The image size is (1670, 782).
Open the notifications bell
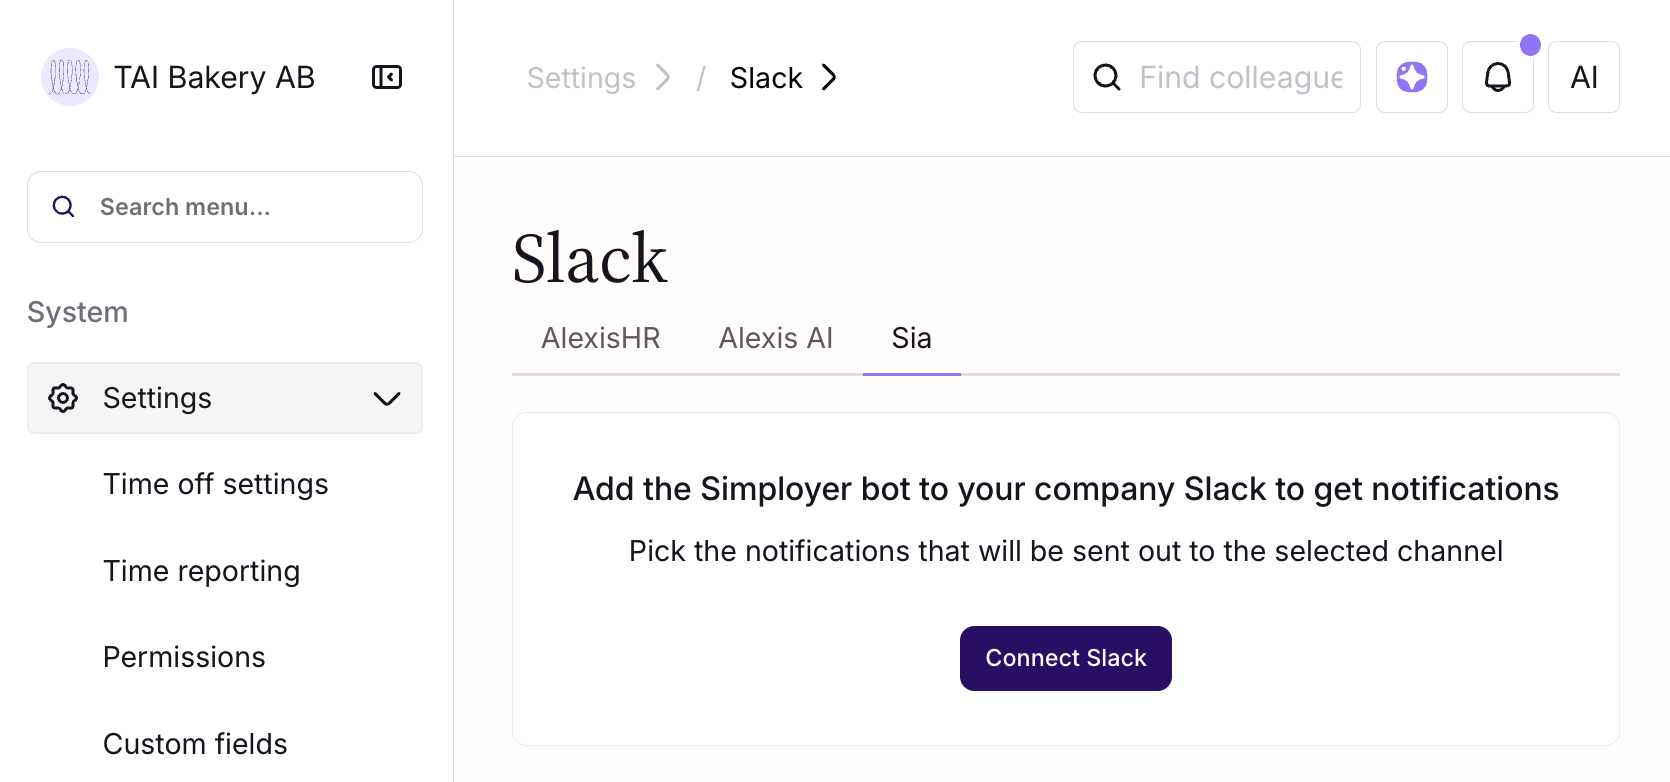pyautogui.click(x=1497, y=77)
